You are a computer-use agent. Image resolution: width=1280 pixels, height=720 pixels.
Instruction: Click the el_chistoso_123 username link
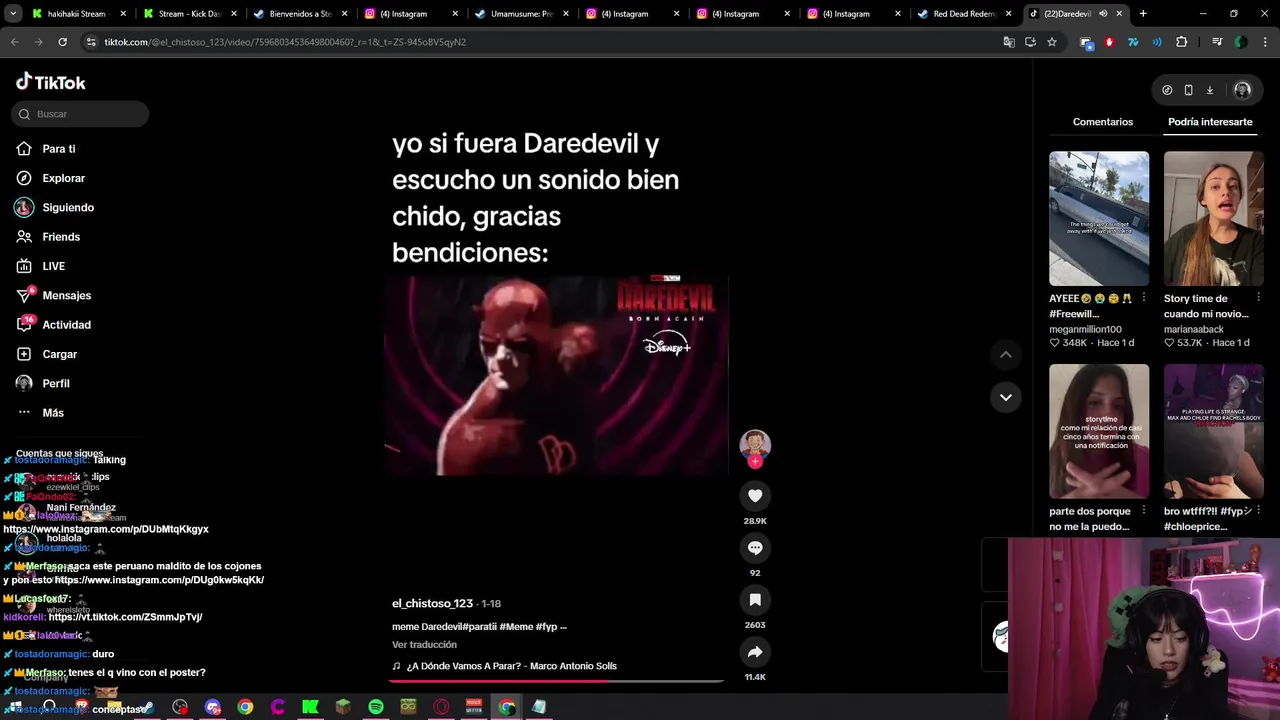(x=432, y=604)
